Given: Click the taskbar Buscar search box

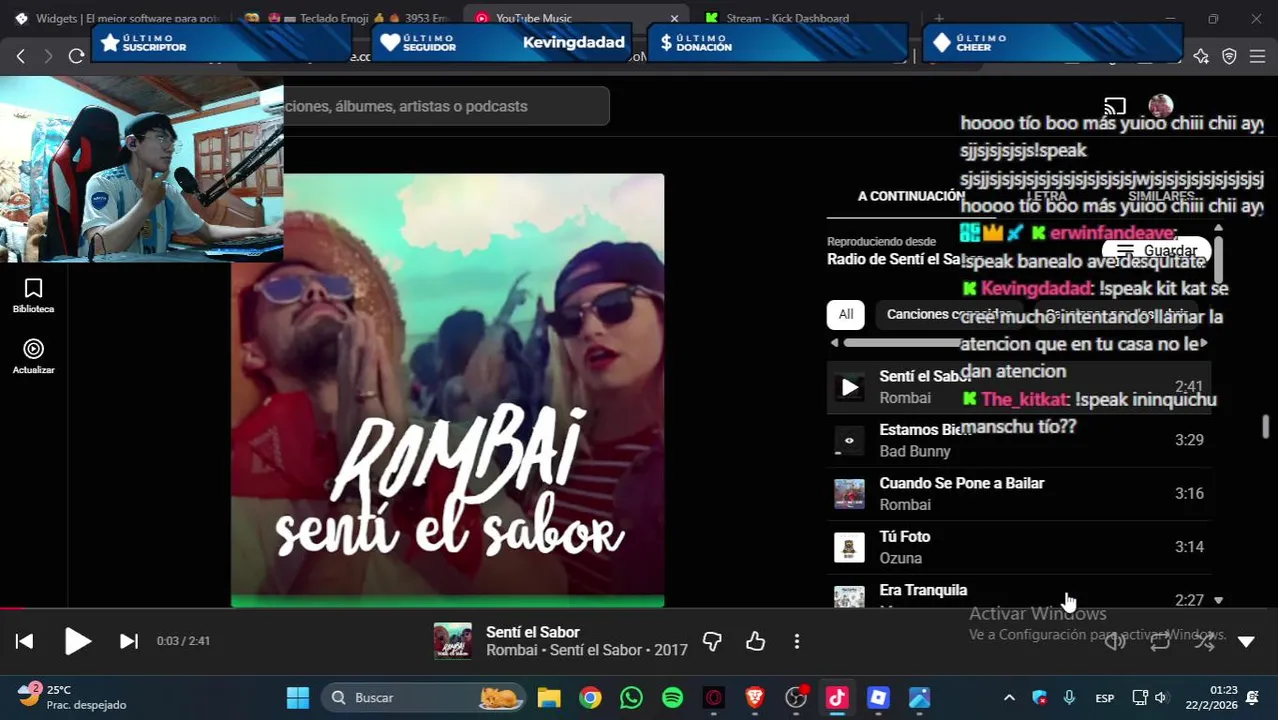Looking at the screenshot, I should click(x=425, y=698).
